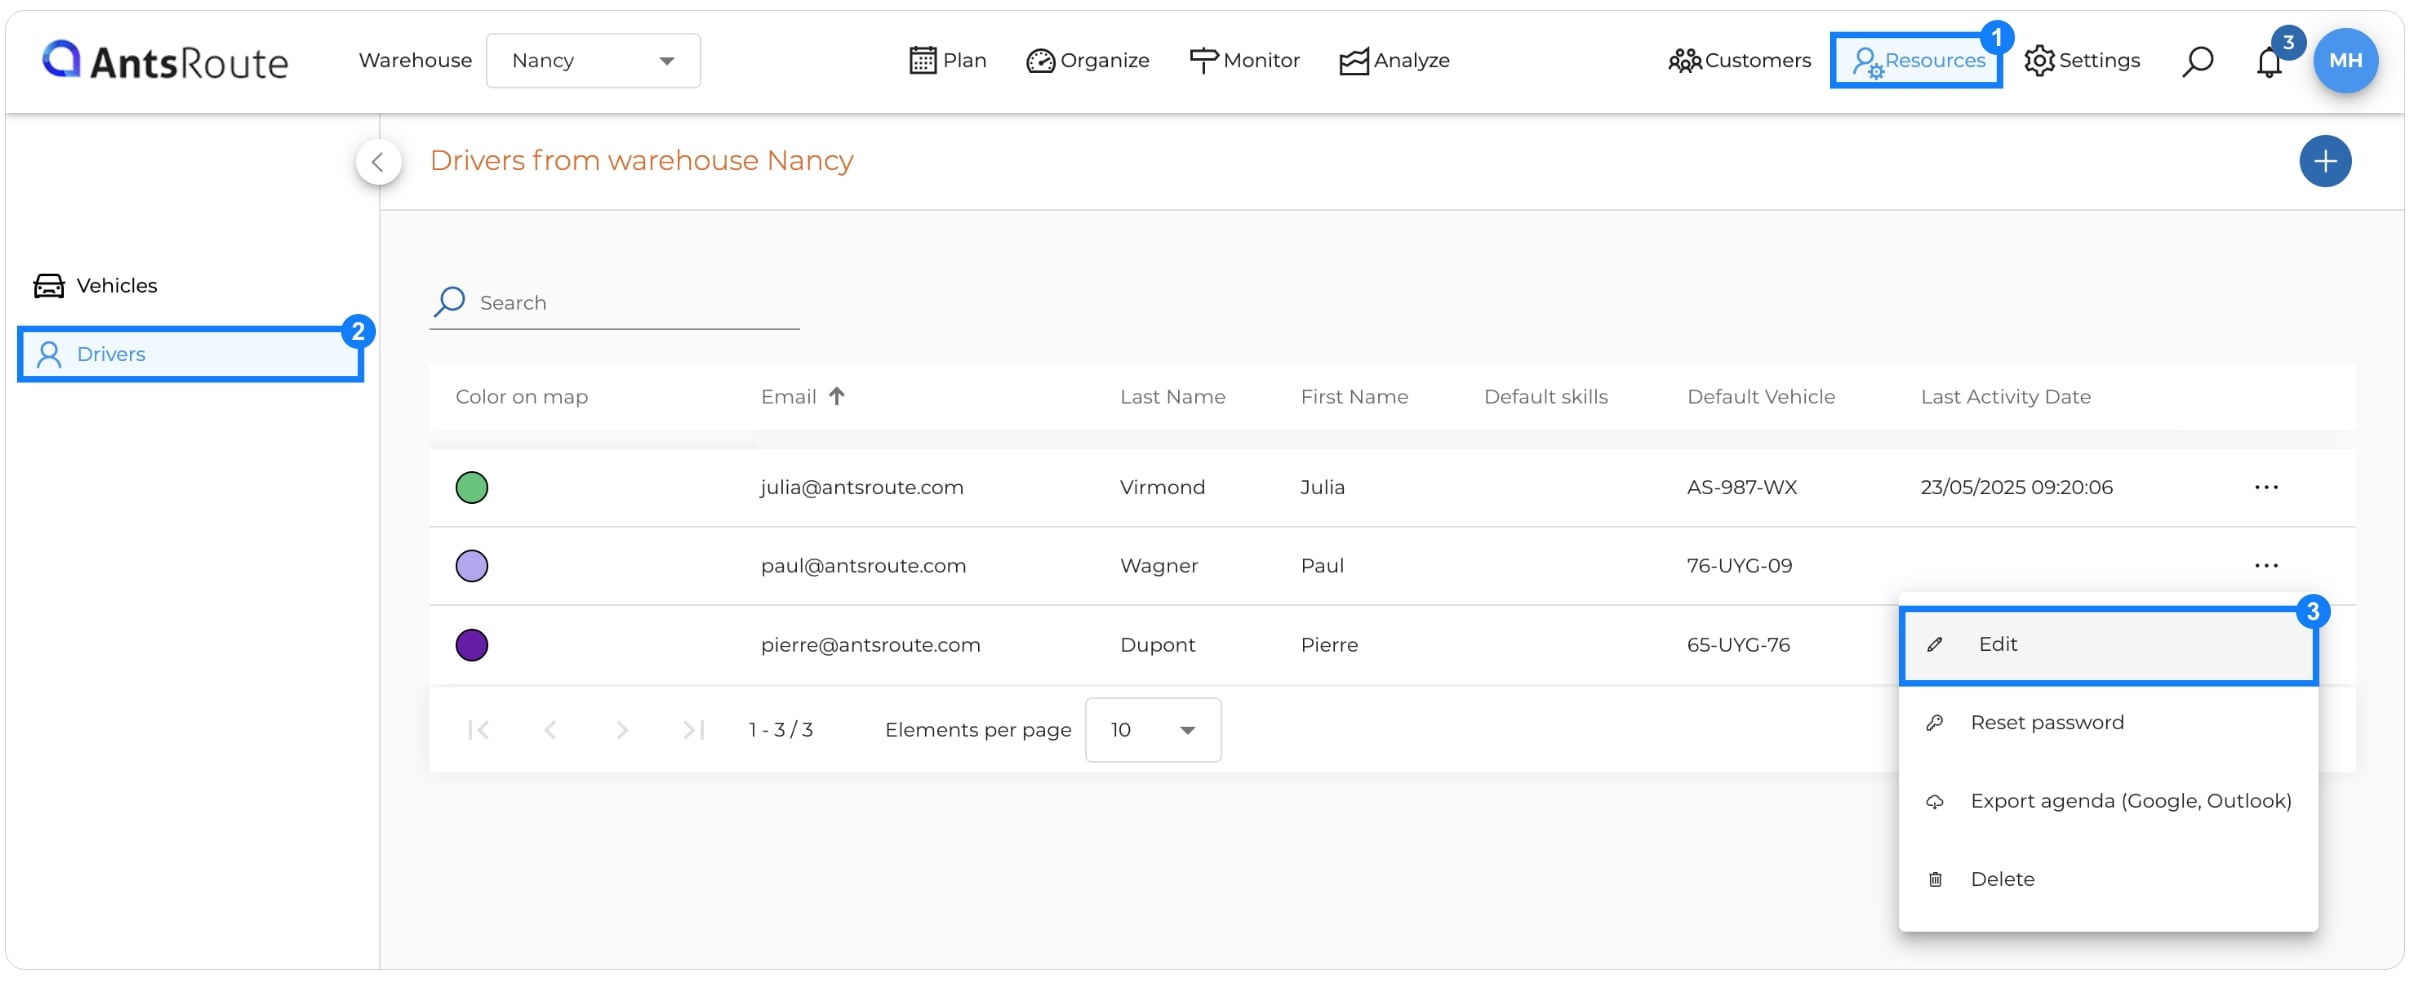
Task: Go to next page of results
Action: tap(622, 730)
